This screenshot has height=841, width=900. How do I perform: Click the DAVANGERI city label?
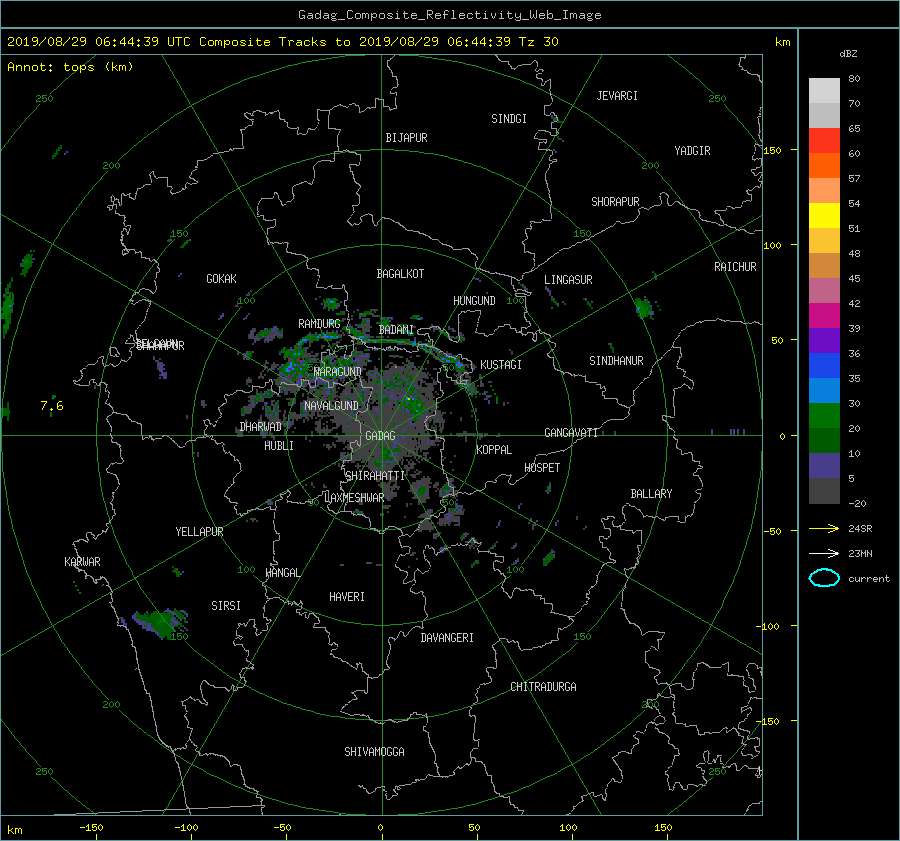[x=447, y=638]
